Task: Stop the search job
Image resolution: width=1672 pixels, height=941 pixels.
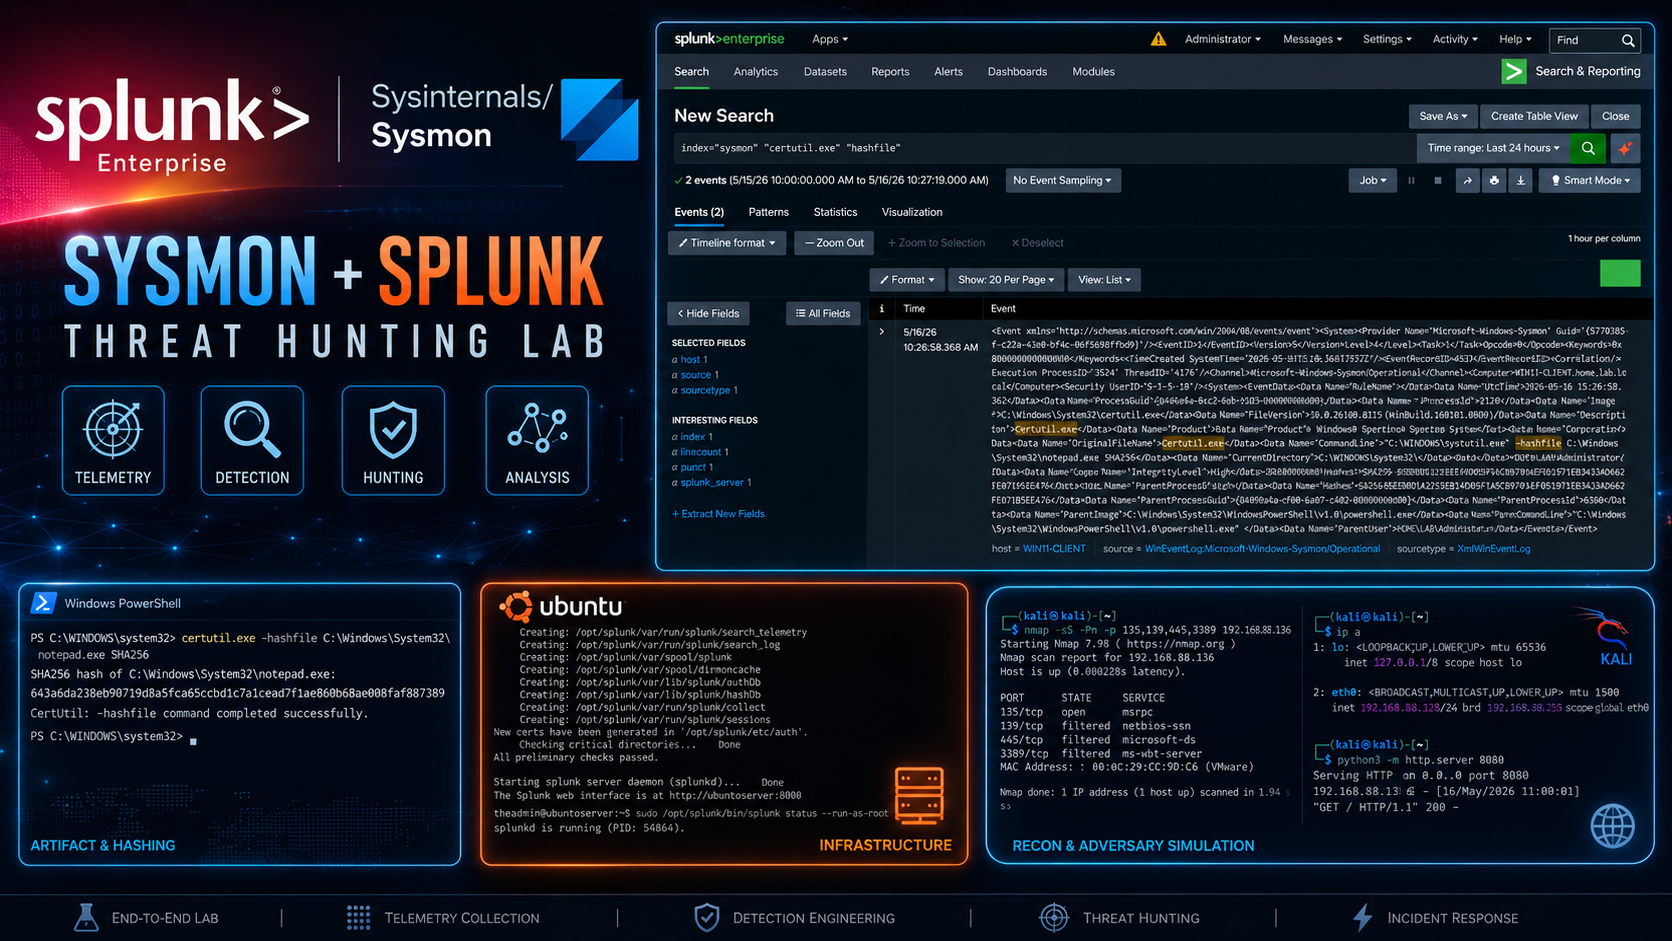Action: click(1438, 181)
